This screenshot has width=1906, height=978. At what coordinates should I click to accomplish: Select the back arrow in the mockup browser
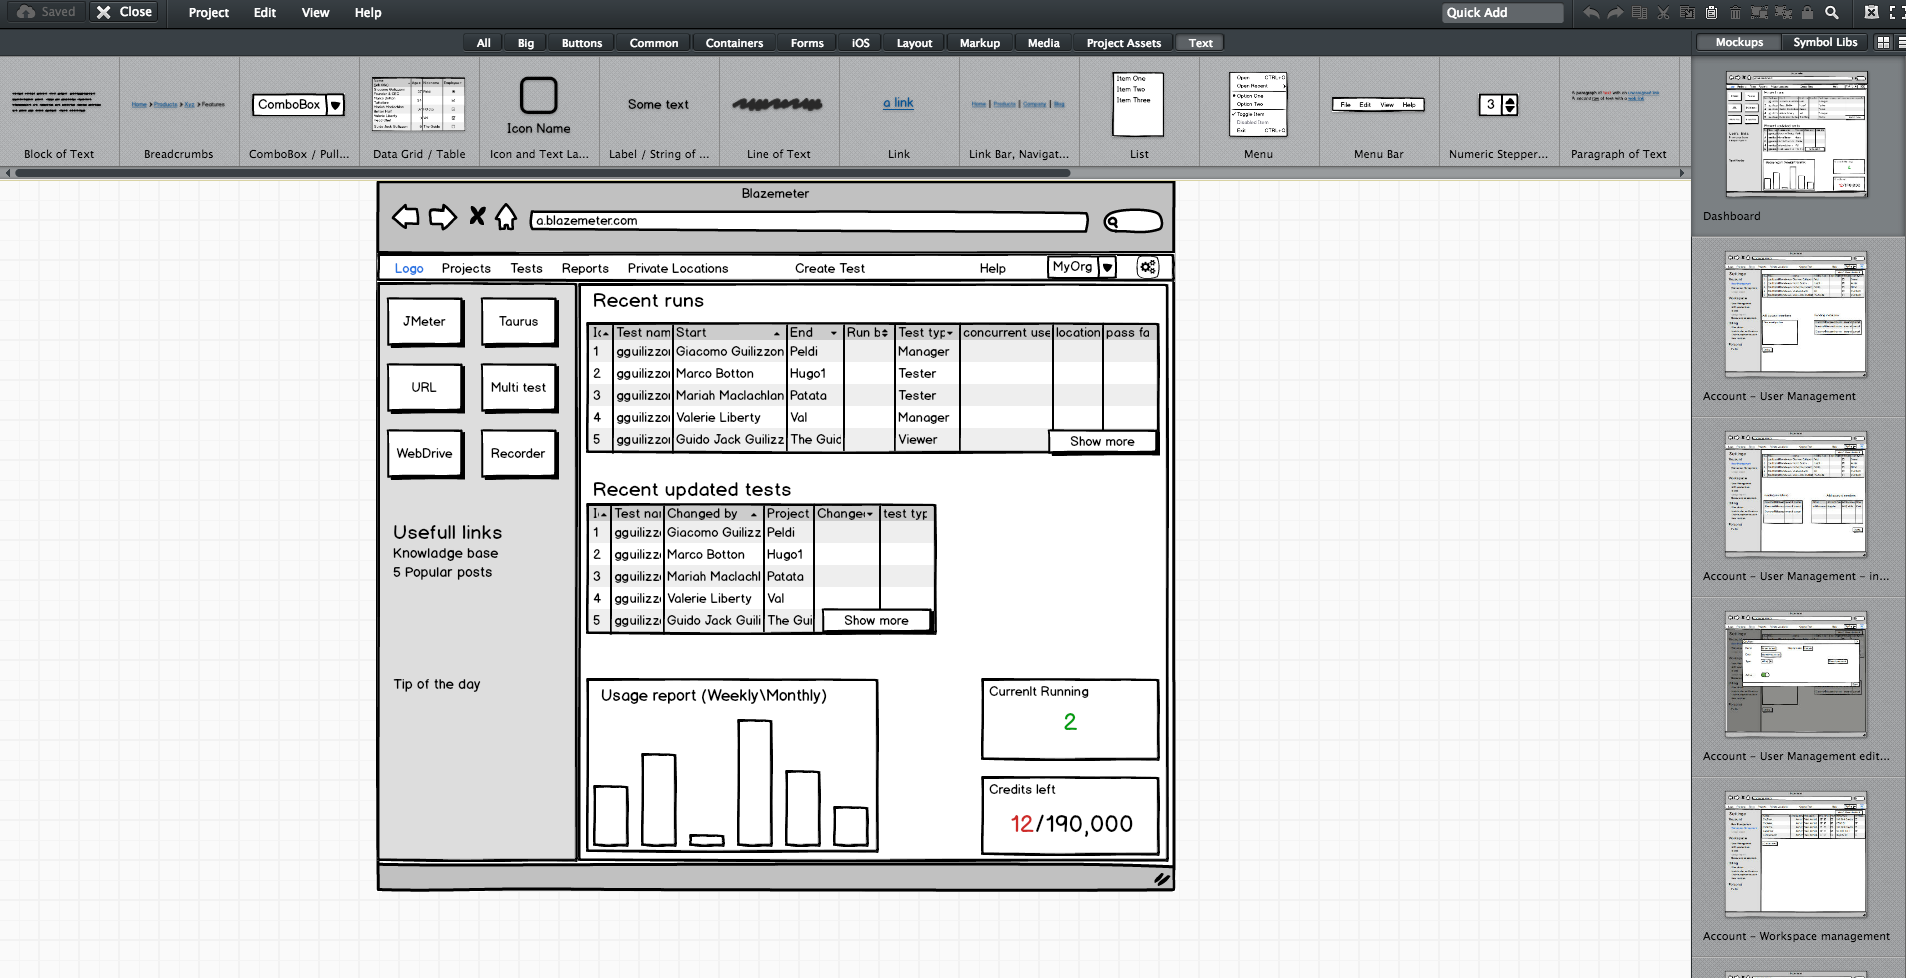click(x=405, y=217)
